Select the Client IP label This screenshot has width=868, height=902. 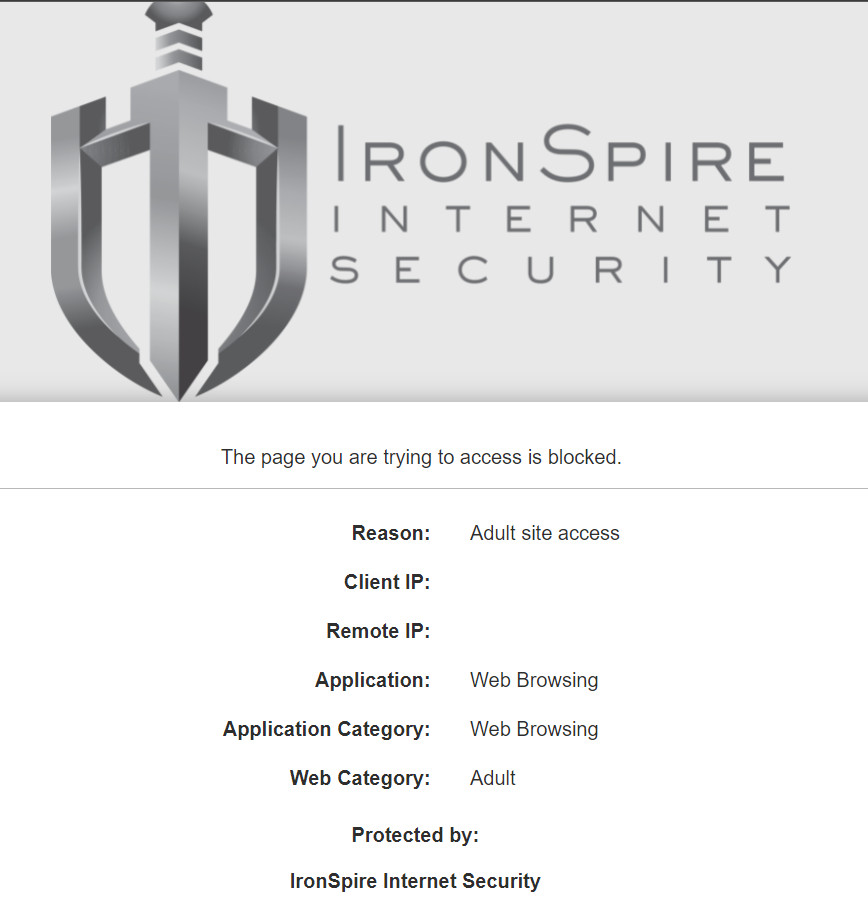pos(386,583)
